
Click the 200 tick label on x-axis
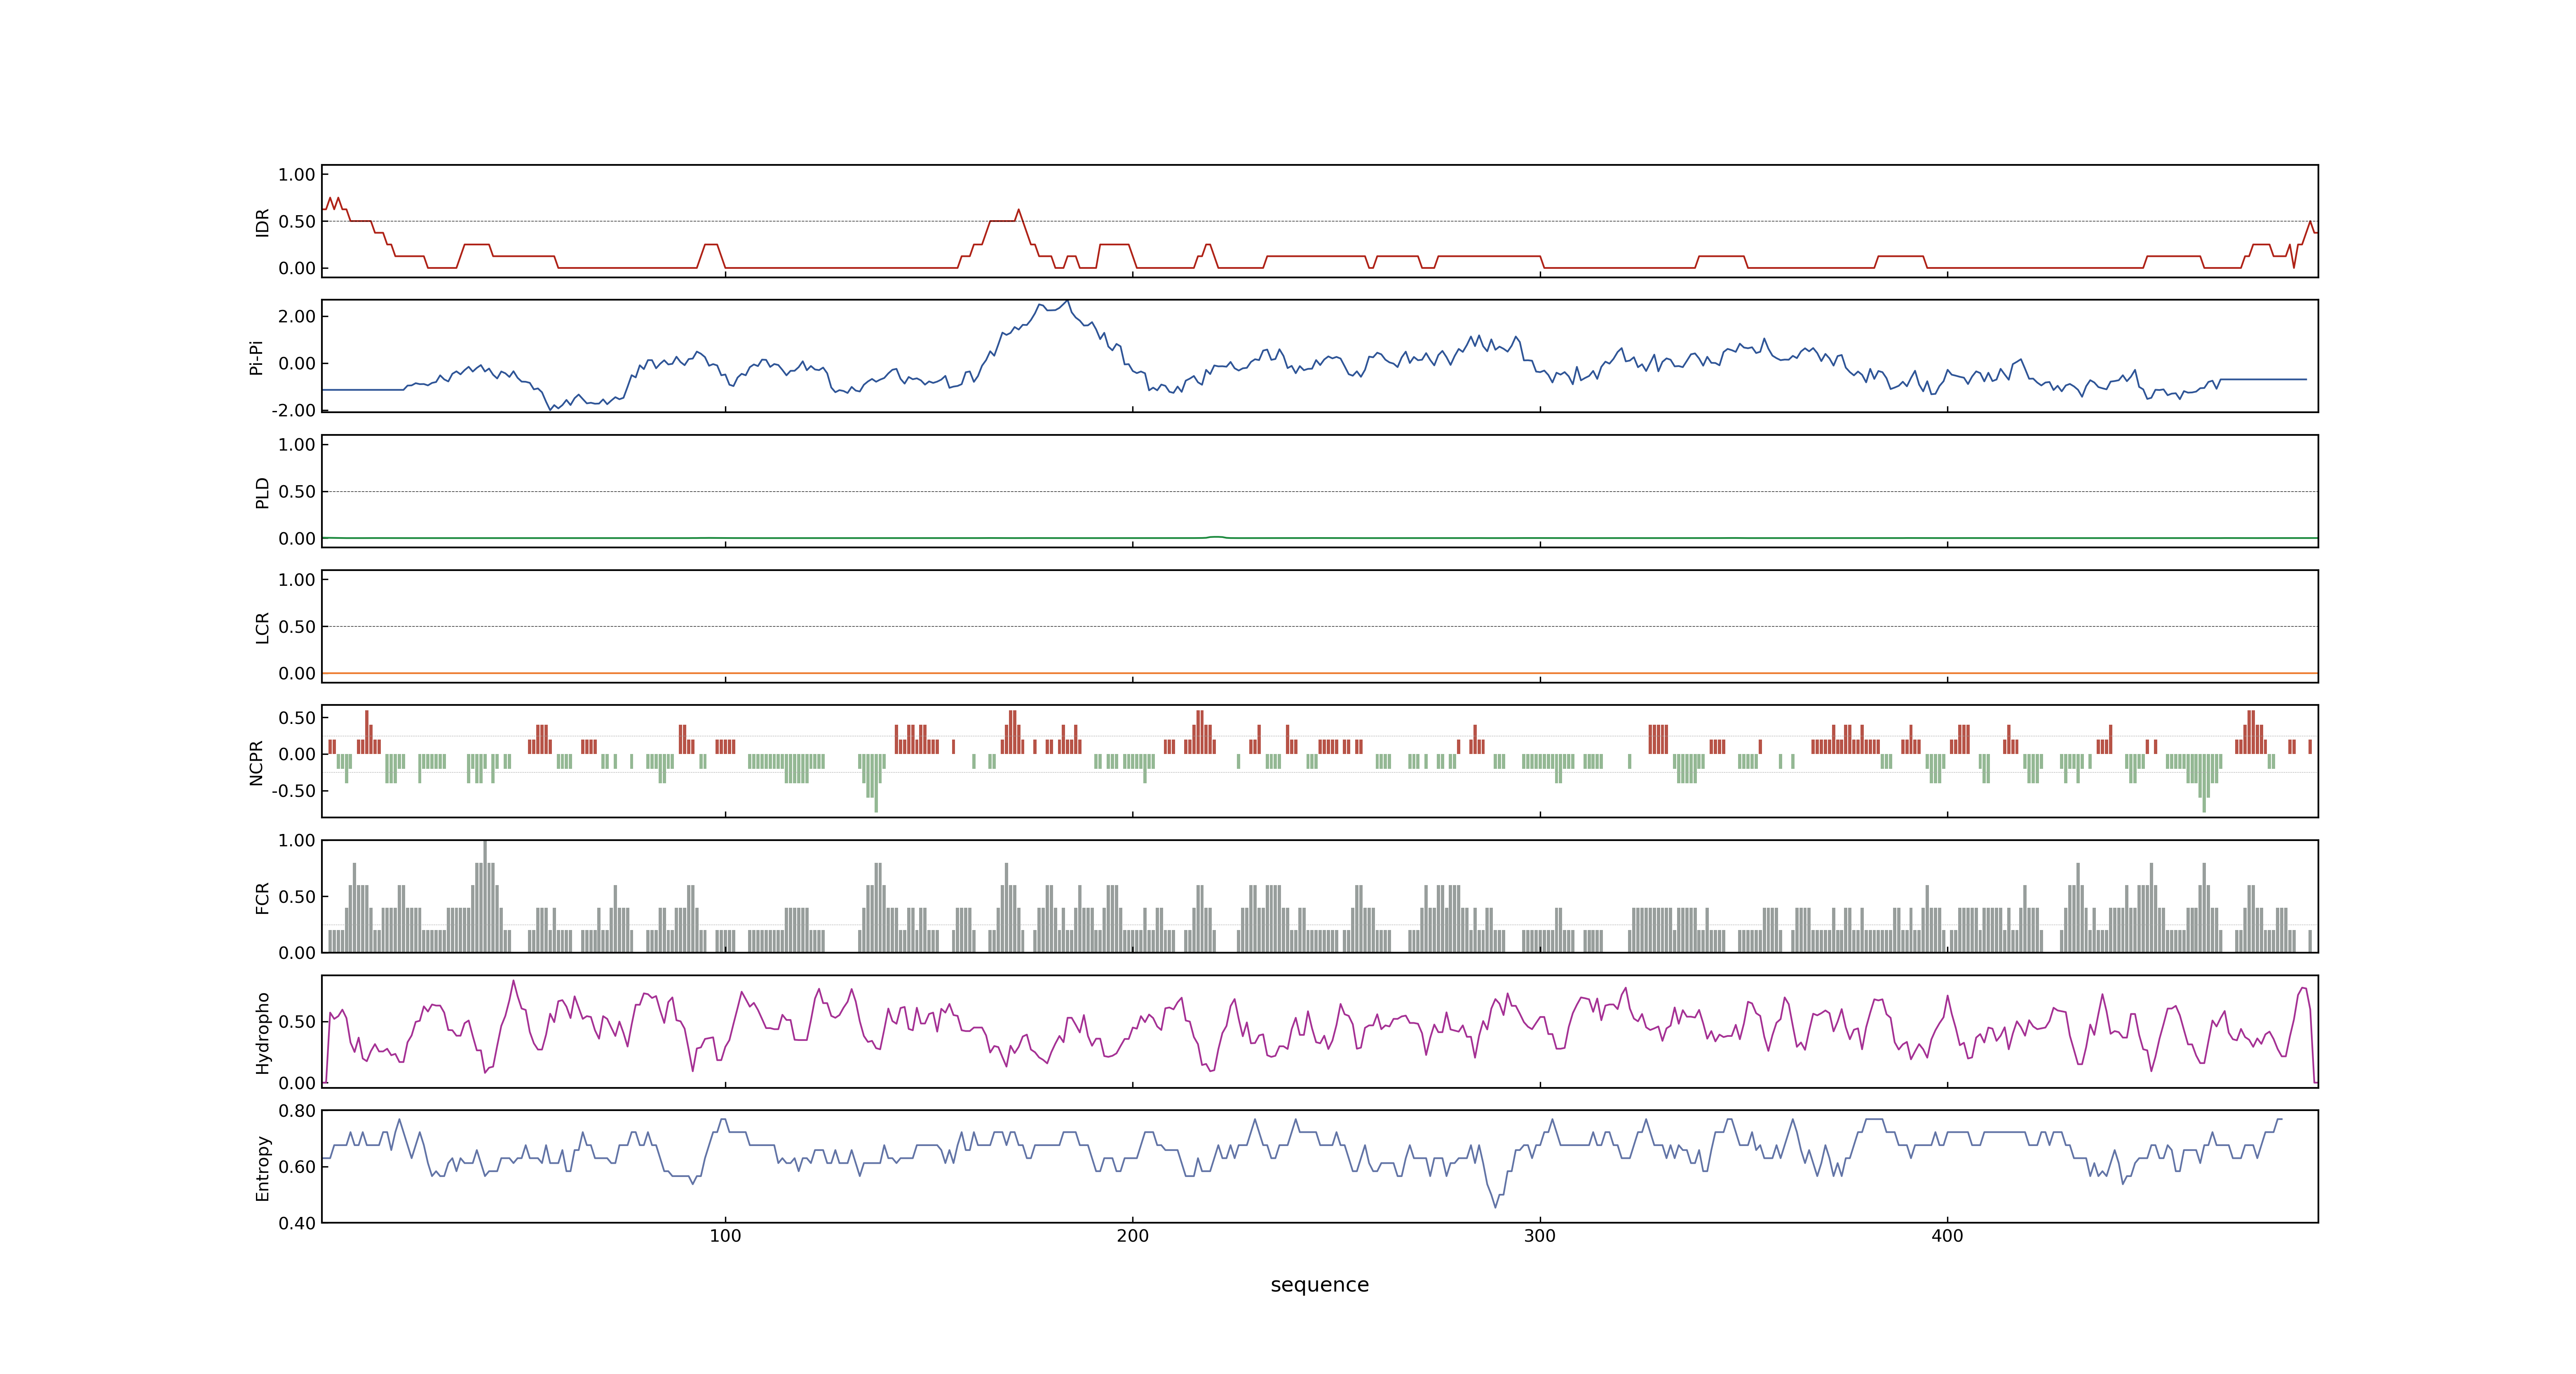pyautogui.click(x=1132, y=1236)
